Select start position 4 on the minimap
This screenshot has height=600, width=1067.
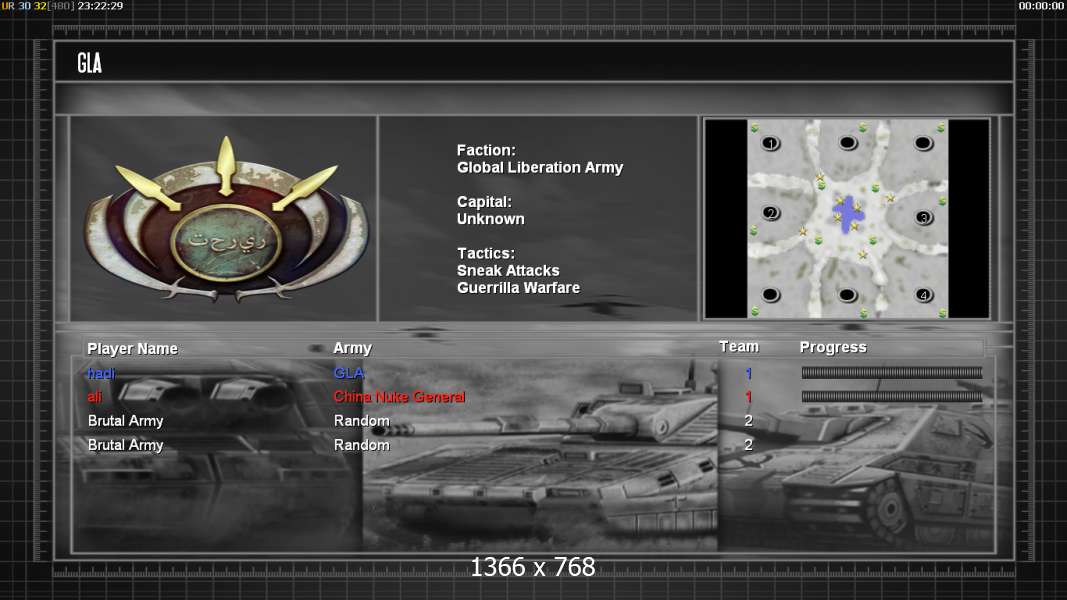(923, 295)
